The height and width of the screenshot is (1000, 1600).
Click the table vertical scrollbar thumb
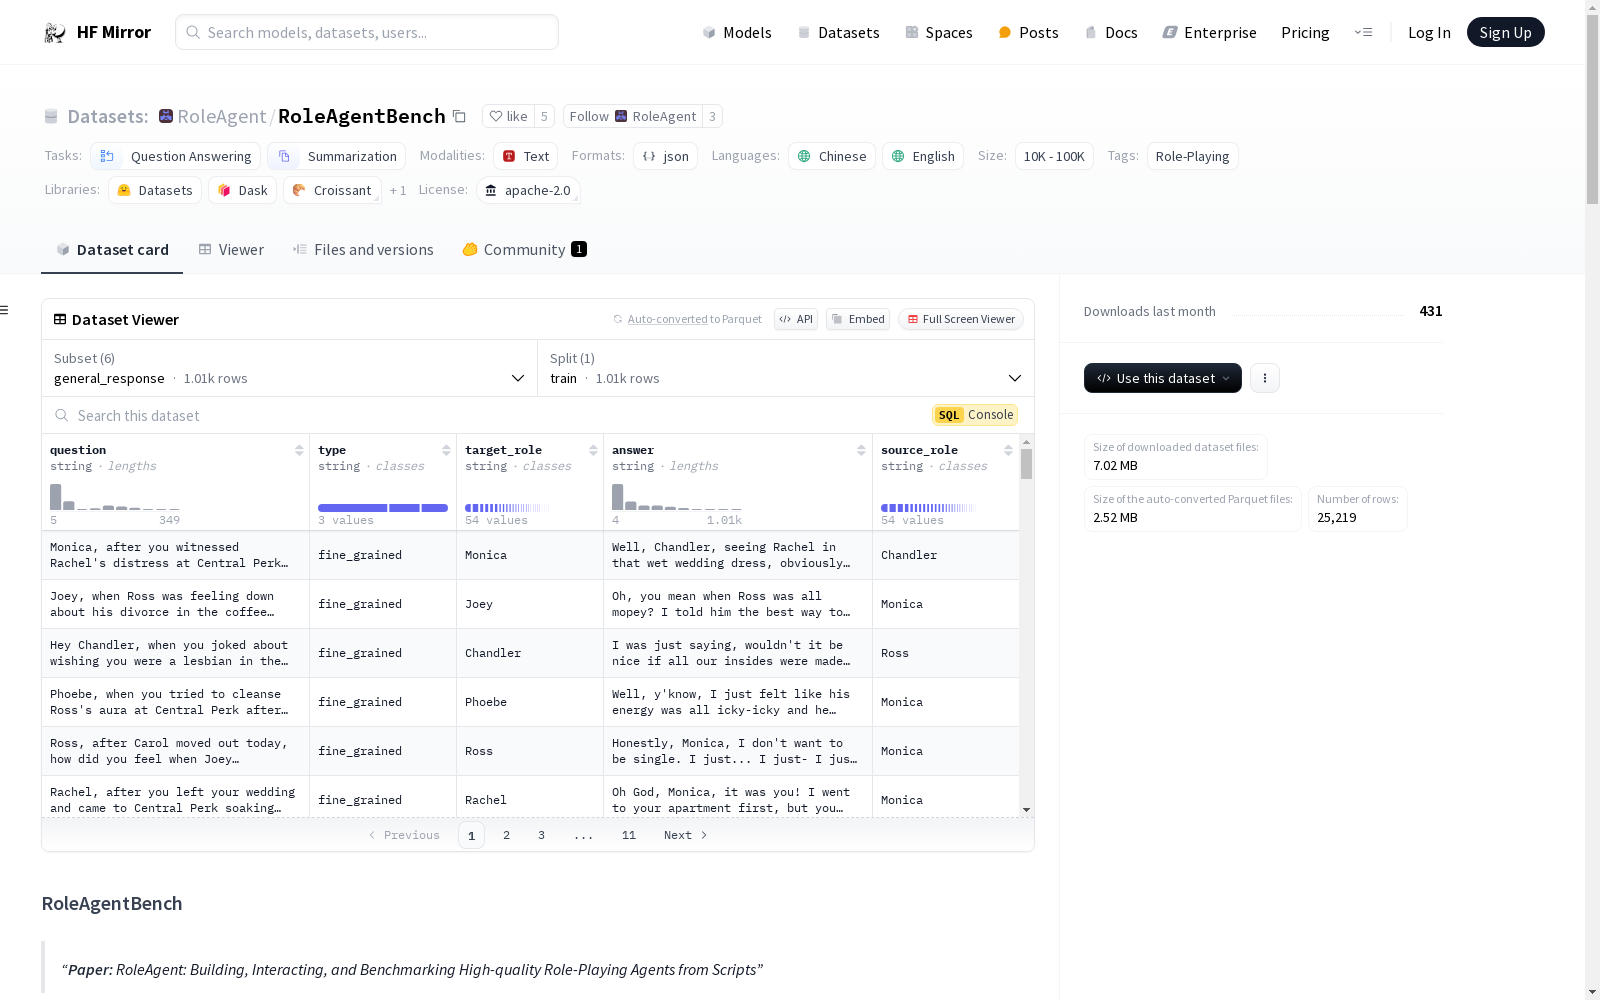point(1026,464)
